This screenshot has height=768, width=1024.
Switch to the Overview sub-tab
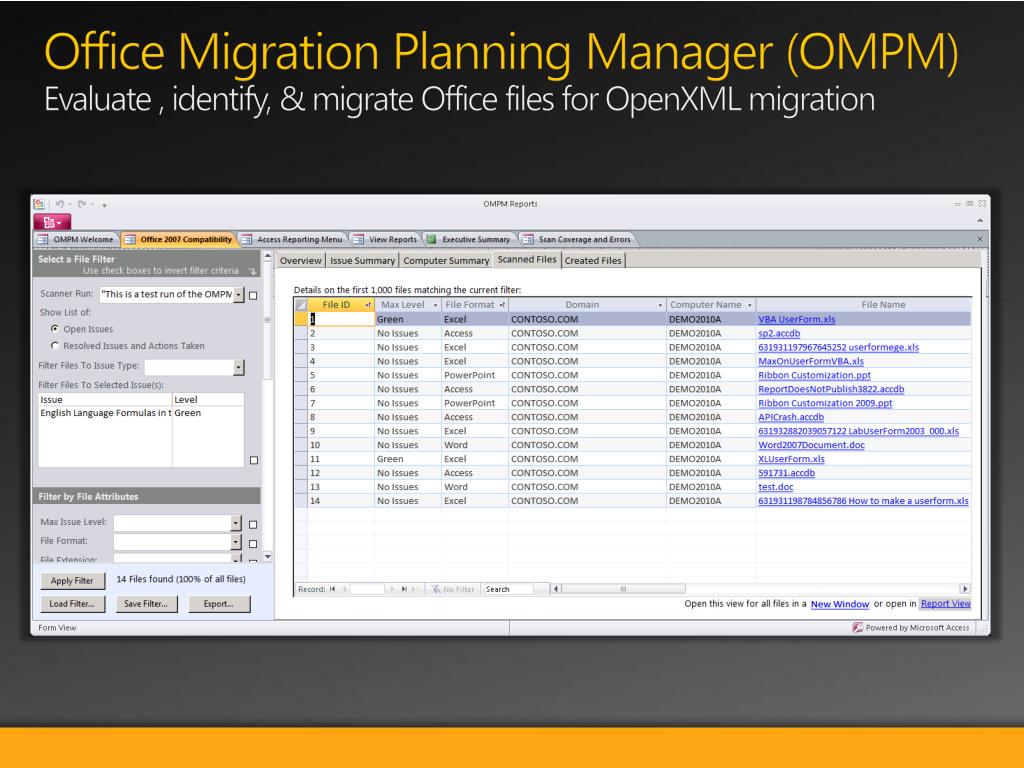click(x=300, y=261)
